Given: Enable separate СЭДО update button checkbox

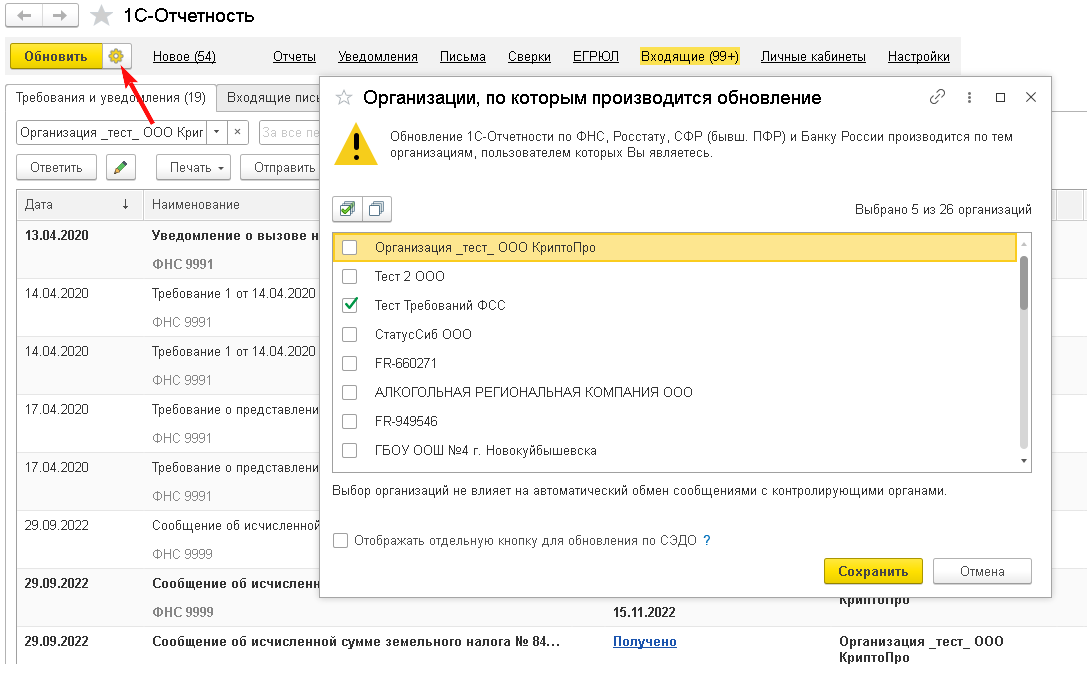Looking at the screenshot, I should pos(341,541).
